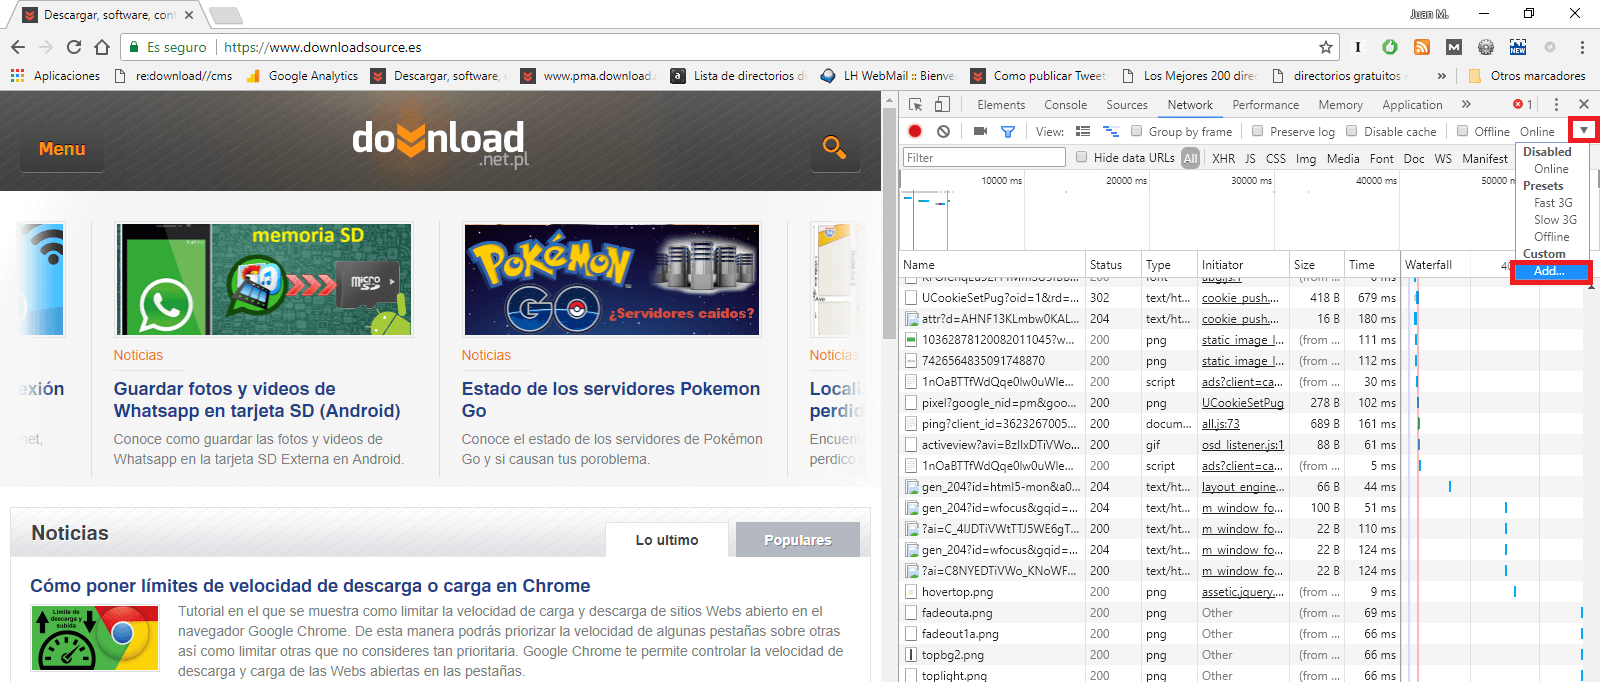This screenshot has height=682, width=1600.
Task: Click the browser address bar URL
Action: [x=322, y=47]
